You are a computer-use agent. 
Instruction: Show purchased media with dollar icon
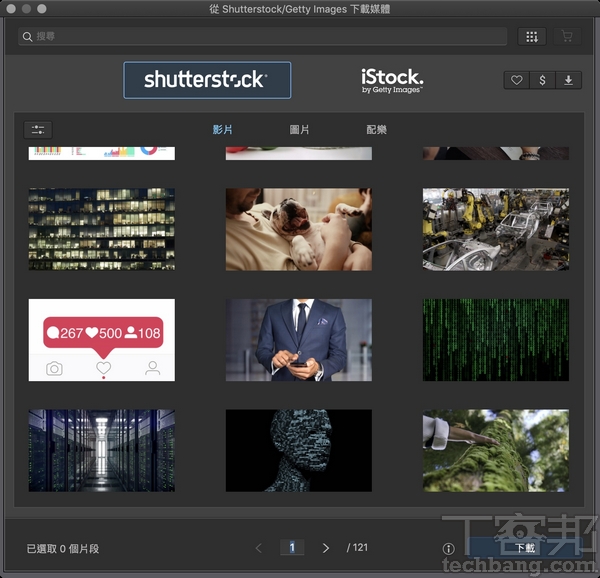542,80
